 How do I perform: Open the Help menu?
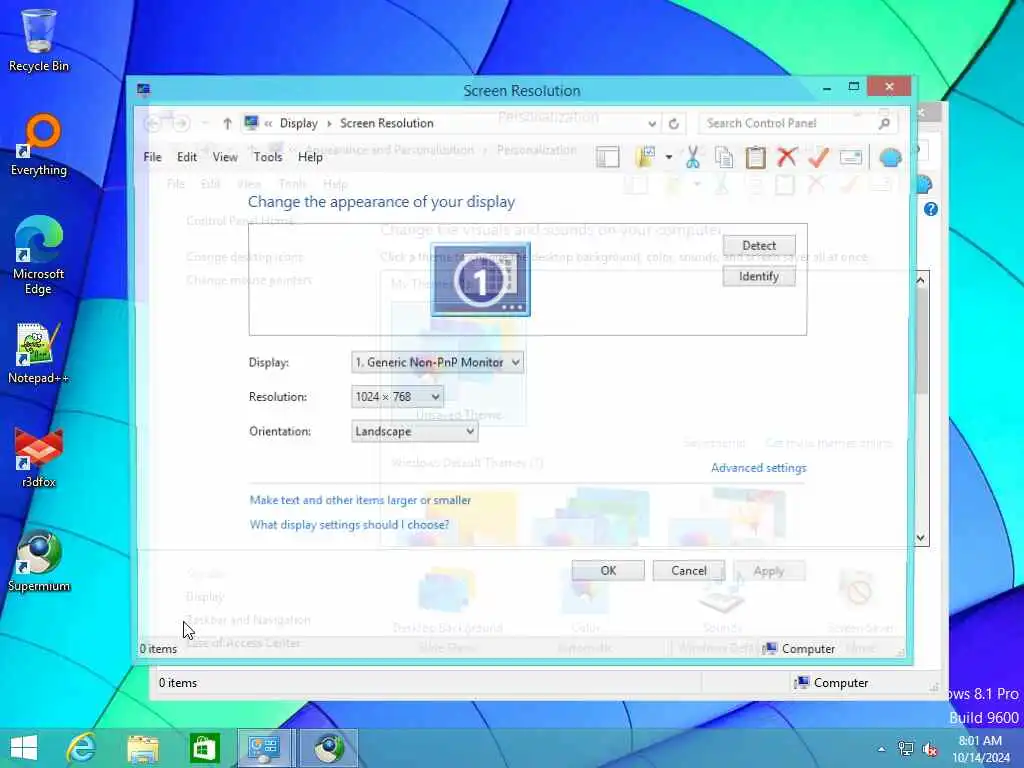(310, 157)
